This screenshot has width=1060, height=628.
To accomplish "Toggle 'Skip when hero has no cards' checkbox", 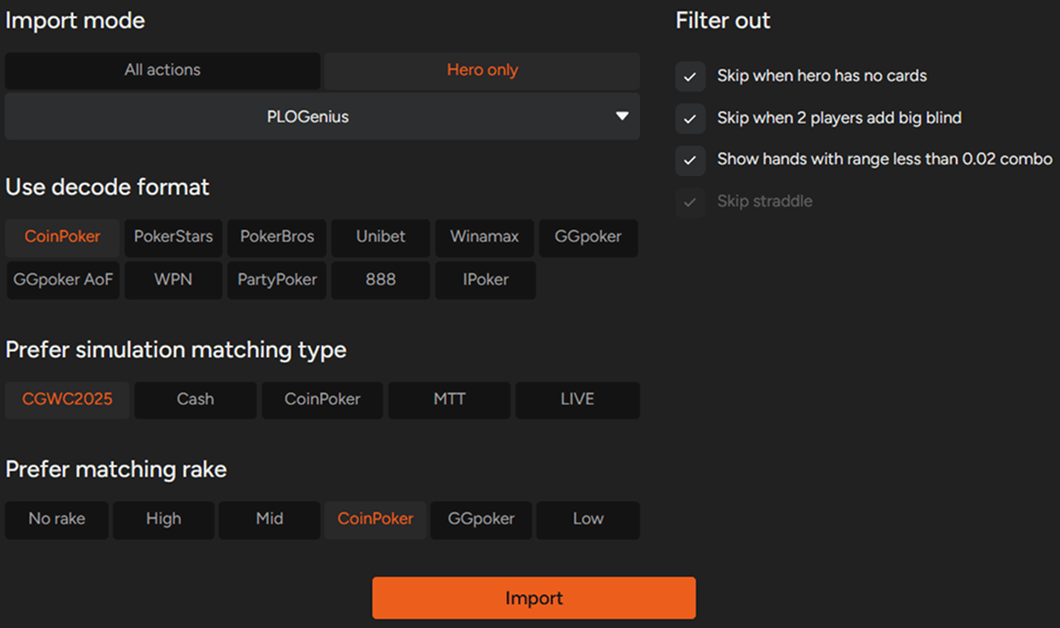I will click(x=690, y=76).
